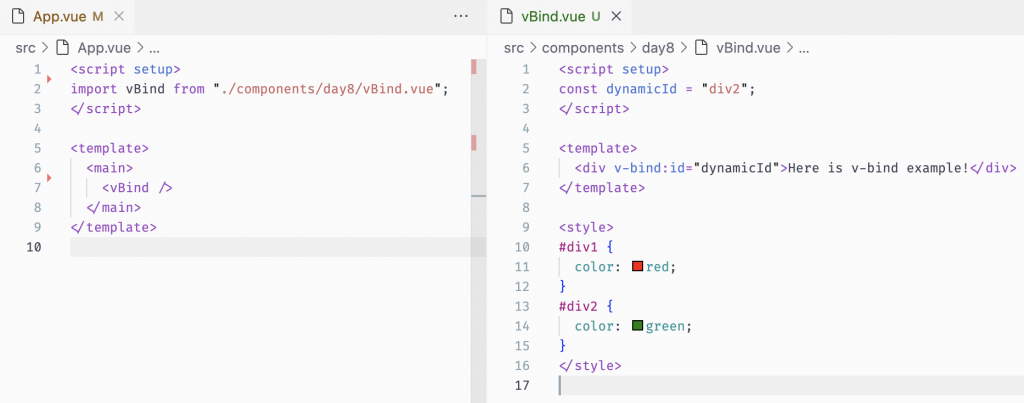1024x403 pixels.
Task: Click the change marker beside line 7
Action: click(49, 177)
